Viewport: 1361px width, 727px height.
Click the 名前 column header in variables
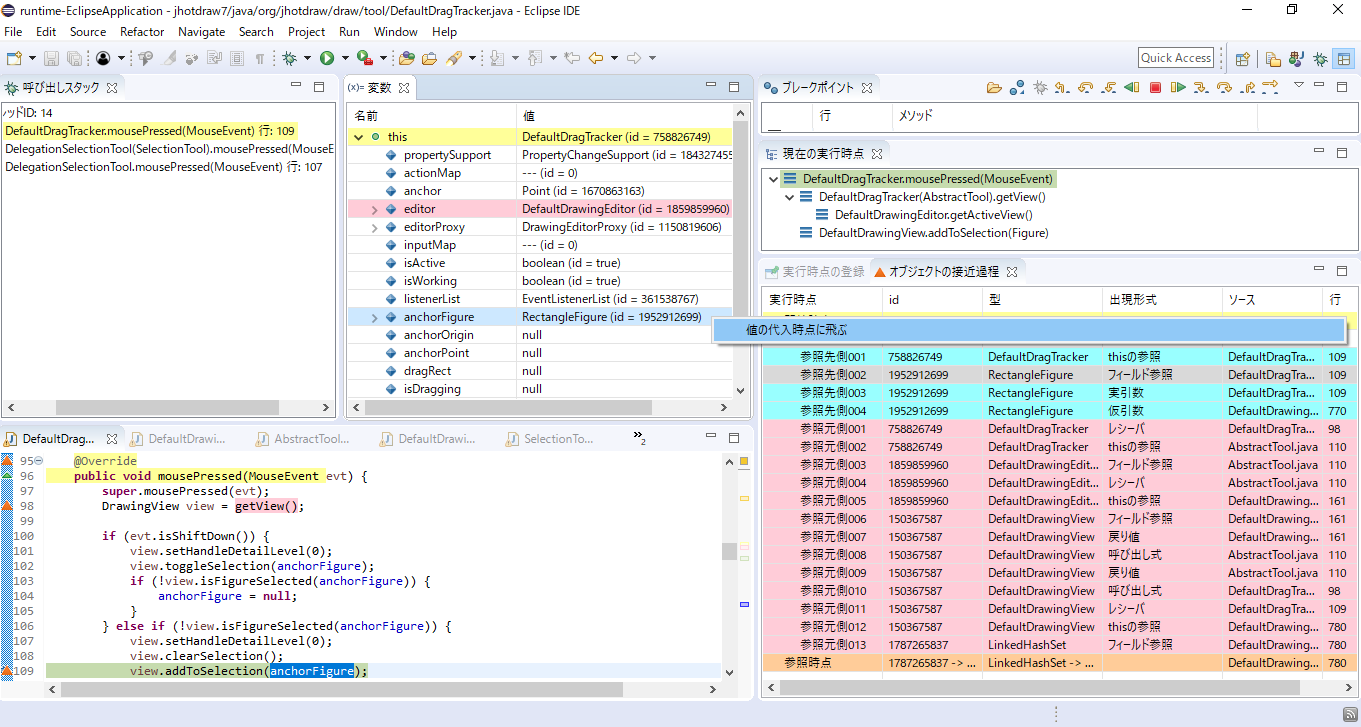click(432, 116)
